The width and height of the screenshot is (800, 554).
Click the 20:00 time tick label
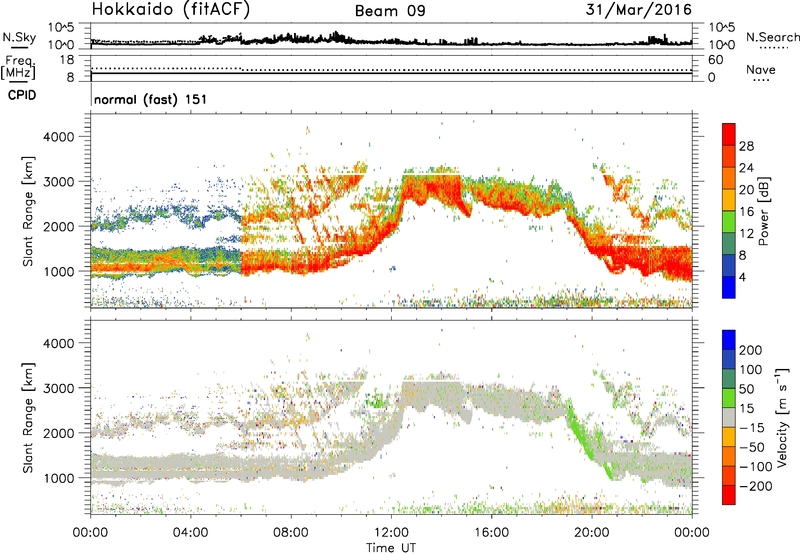592,533
